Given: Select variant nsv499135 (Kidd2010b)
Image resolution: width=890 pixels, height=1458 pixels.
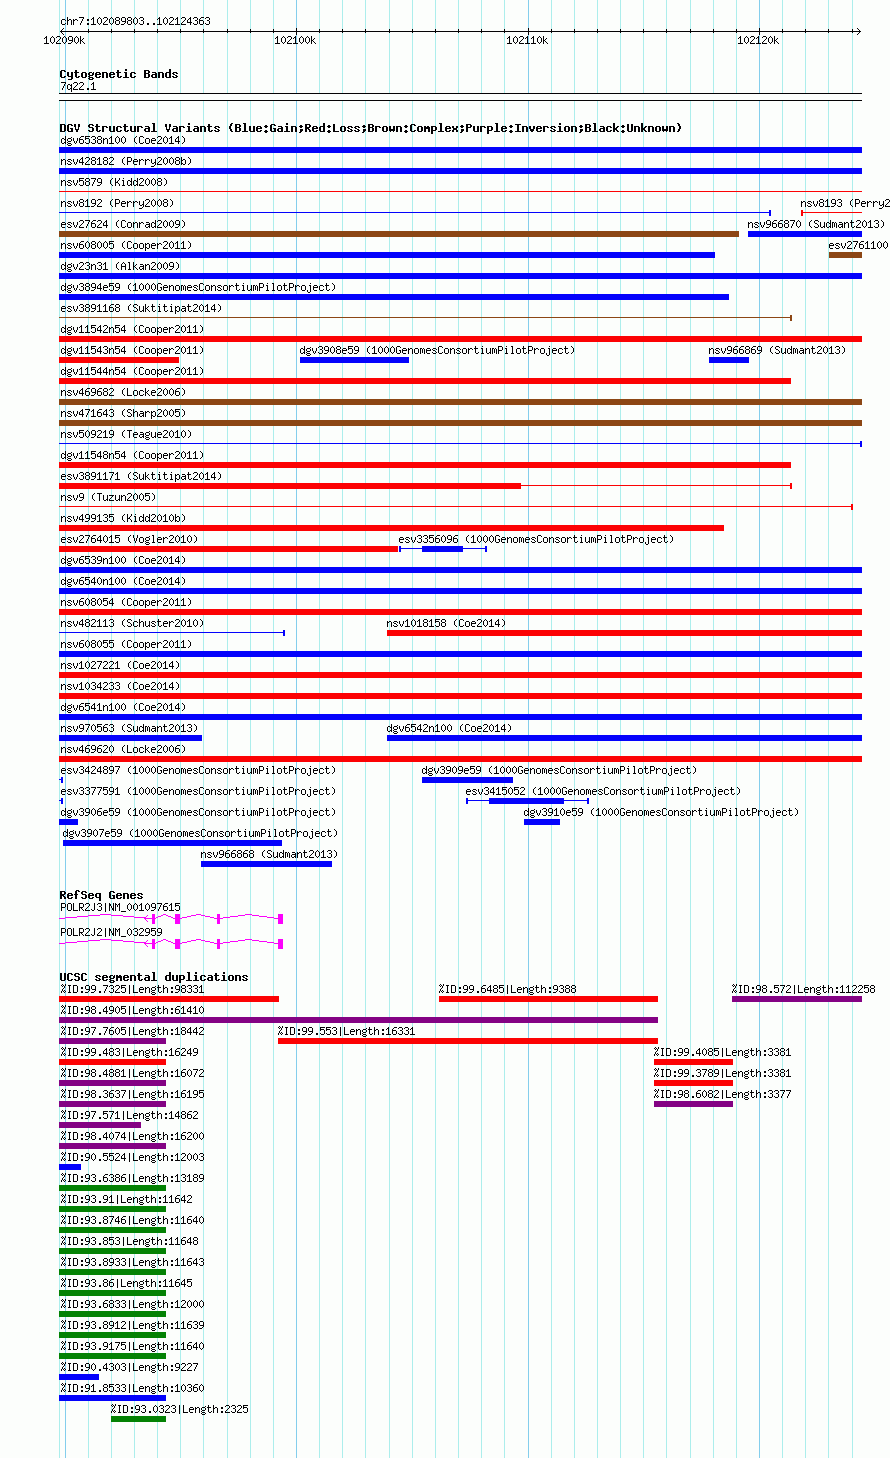Looking at the screenshot, I should click(392, 528).
